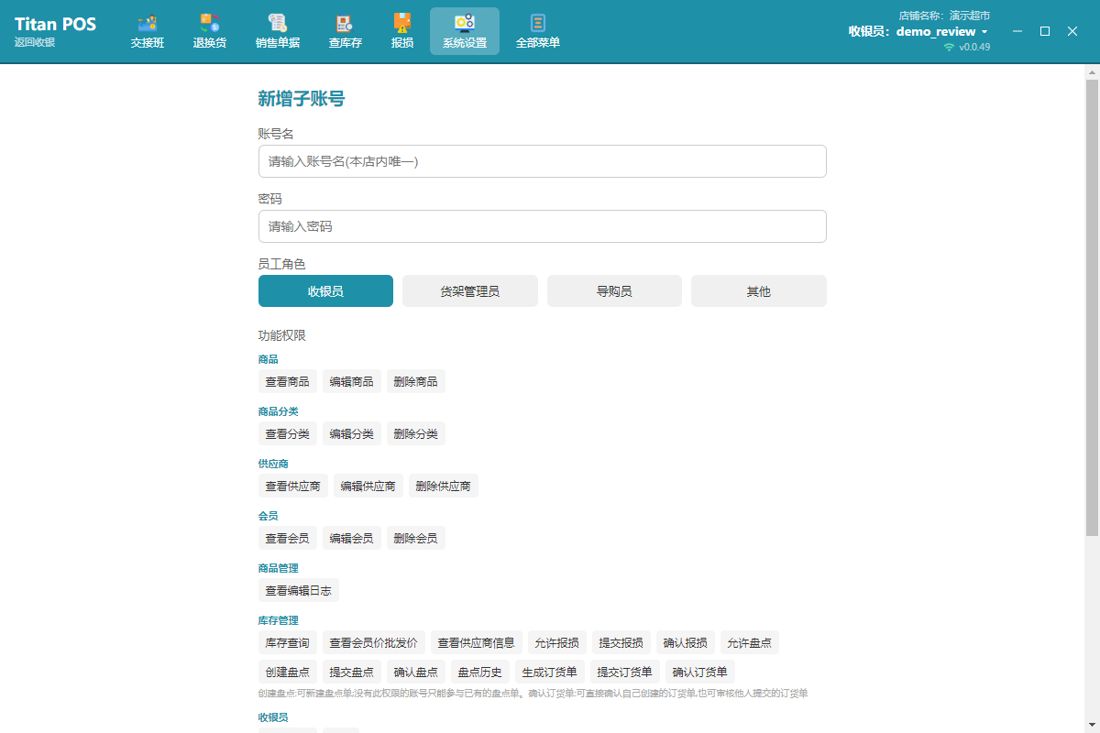
Task: Click the 库存管理 category heading
Action: pos(278,620)
